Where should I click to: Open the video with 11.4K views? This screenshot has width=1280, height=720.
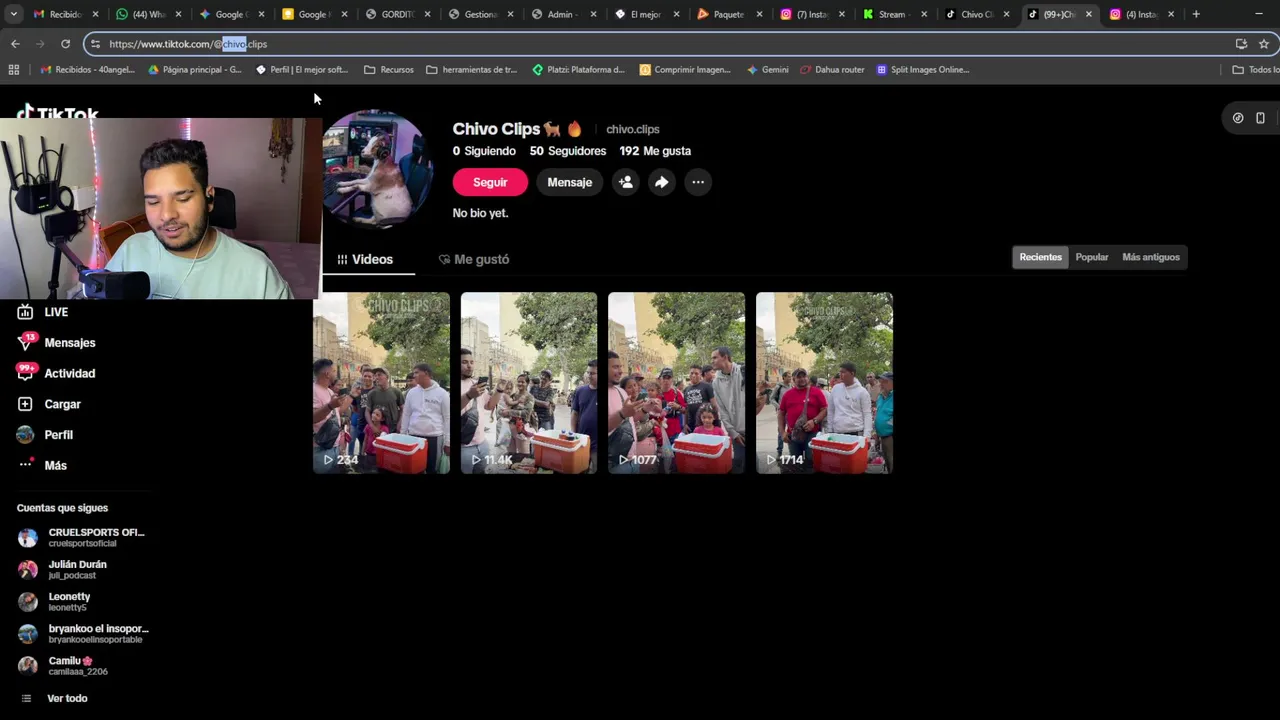pyautogui.click(x=529, y=383)
